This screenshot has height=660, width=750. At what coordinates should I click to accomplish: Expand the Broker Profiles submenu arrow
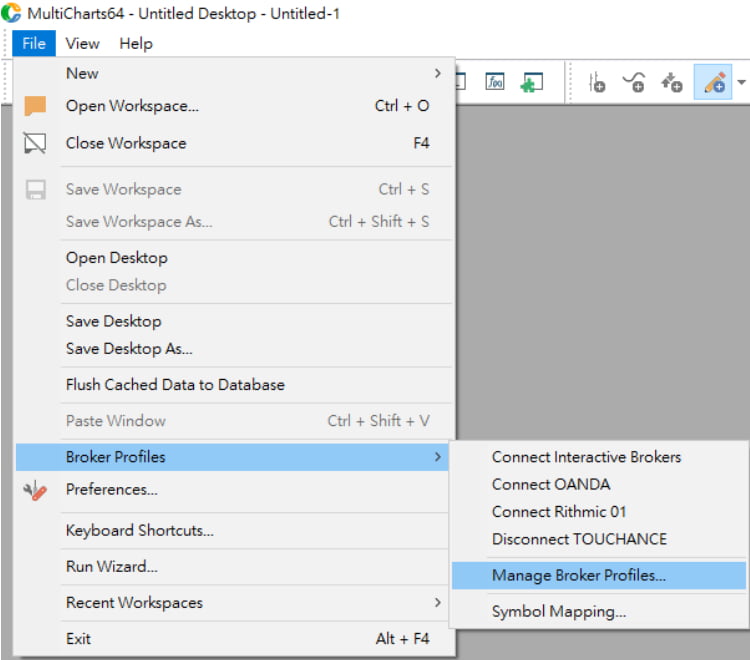[x=437, y=457]
